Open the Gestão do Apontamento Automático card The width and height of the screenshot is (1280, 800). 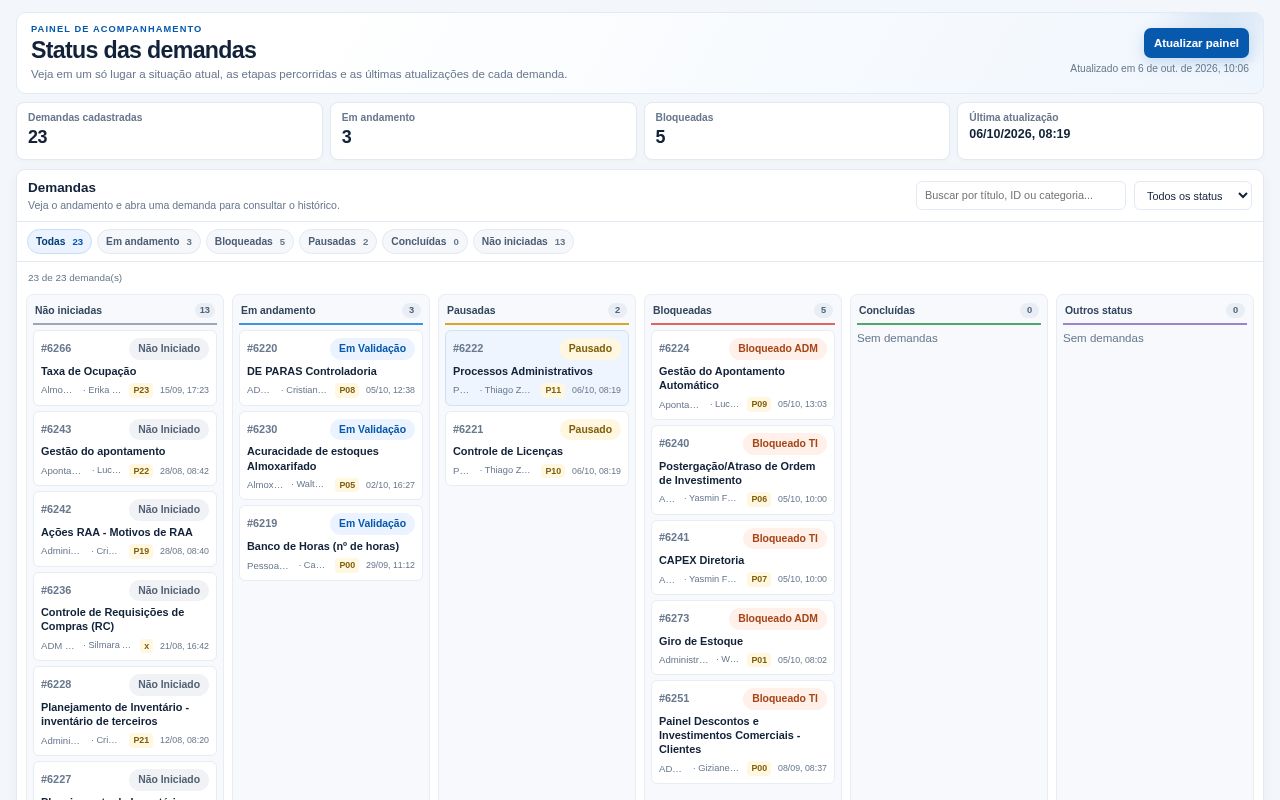coord(743,375)
